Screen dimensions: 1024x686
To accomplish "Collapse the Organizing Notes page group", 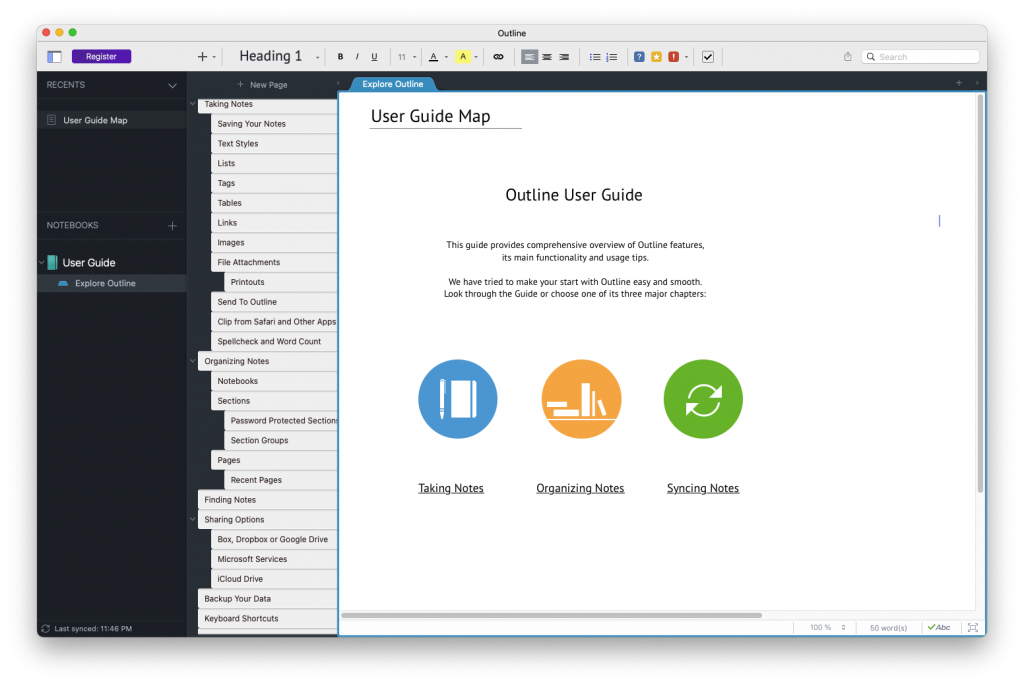I will coord(193,361).
